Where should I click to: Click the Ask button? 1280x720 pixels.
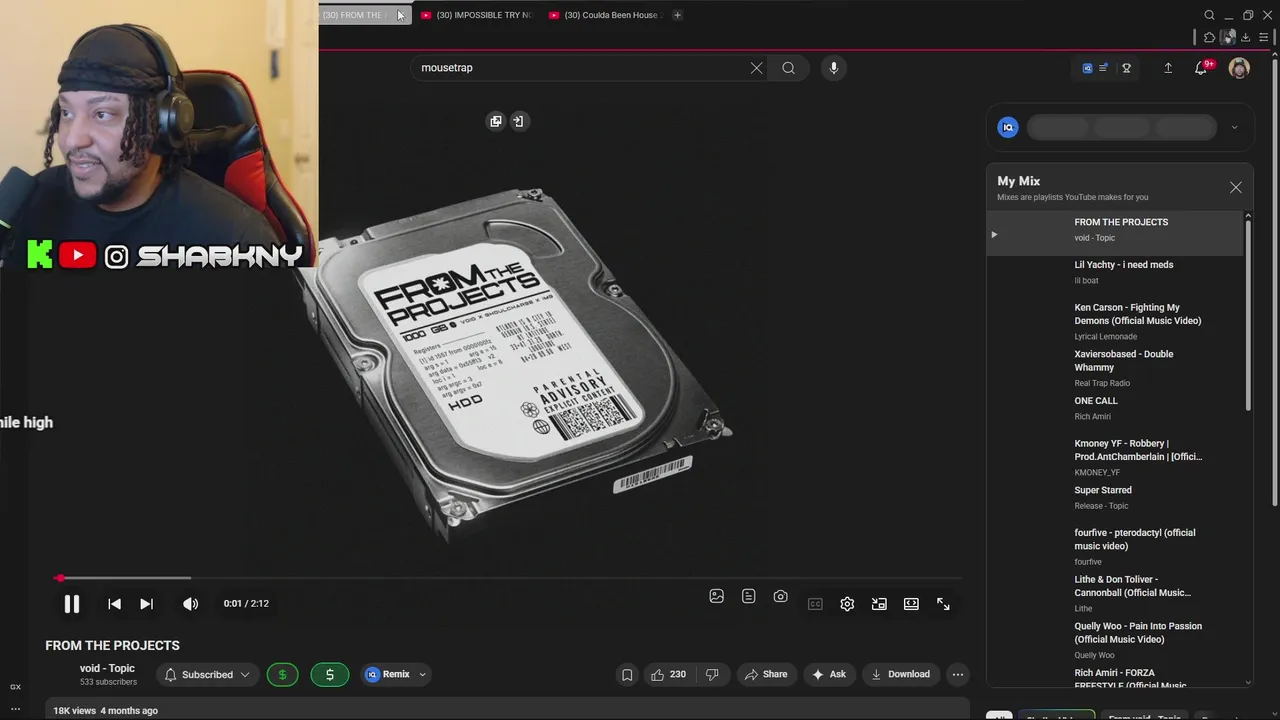pos(829,674)
